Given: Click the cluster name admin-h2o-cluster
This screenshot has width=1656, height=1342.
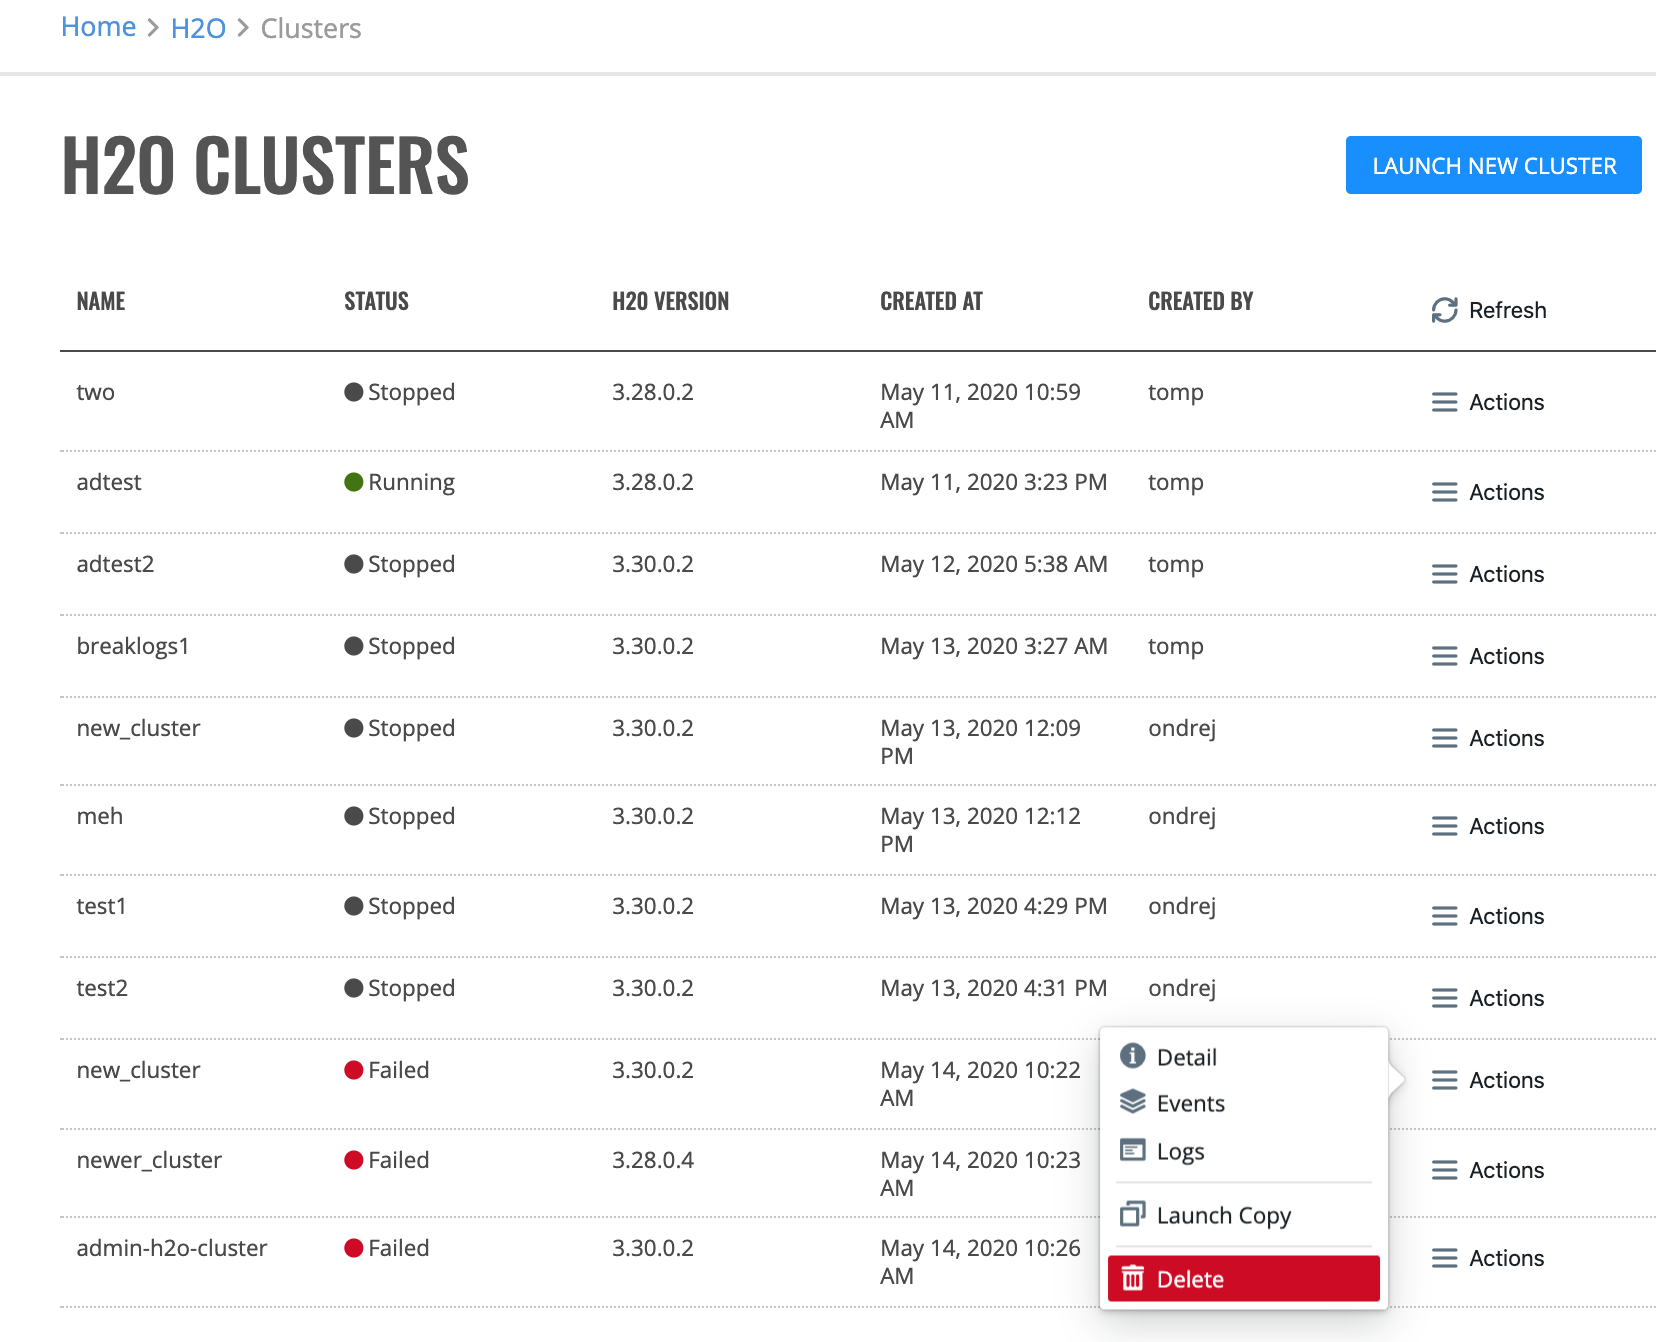Looking at the screenshot, I should (172, 1248).
